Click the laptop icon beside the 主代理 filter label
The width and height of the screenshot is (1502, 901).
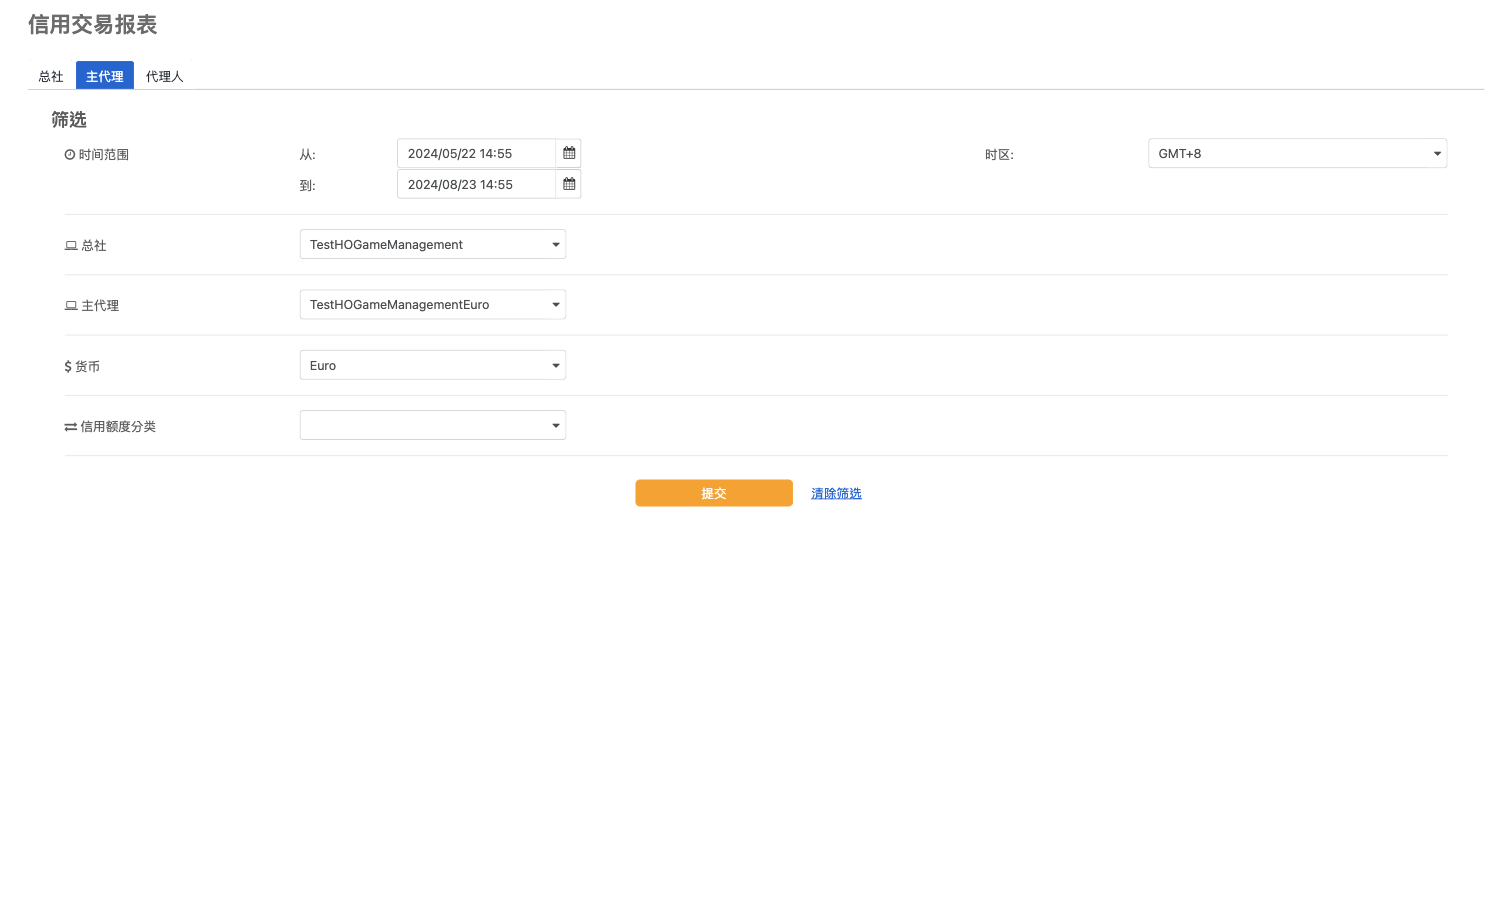(71, 306)
